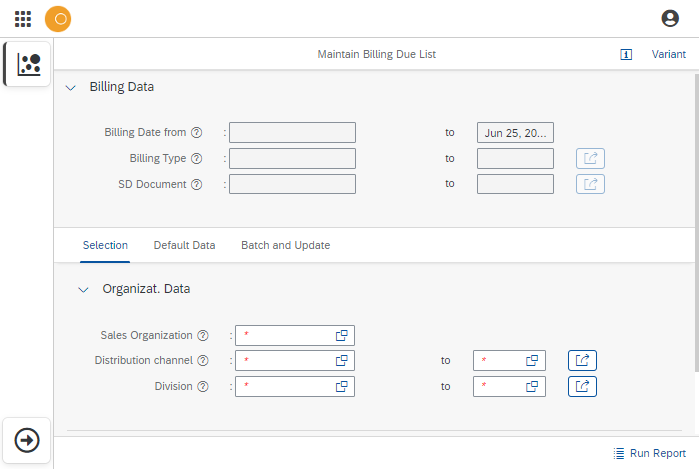
Task: Open the Billing Date 'to' date field
Action: tap(515, 132)
